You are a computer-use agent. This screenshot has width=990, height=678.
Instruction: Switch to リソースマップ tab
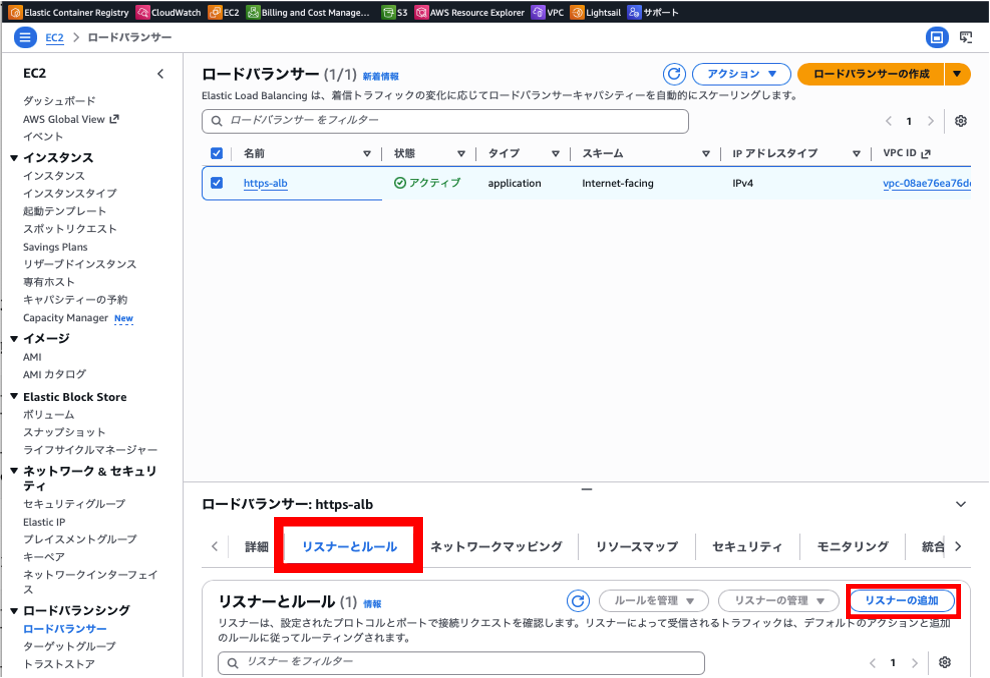point(636,547)
